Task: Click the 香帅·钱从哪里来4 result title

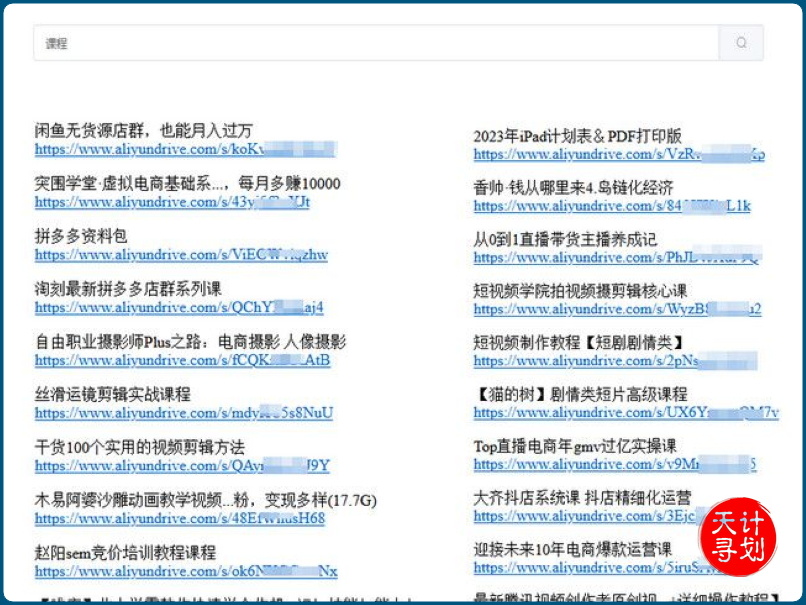Action: click(580, 185)
